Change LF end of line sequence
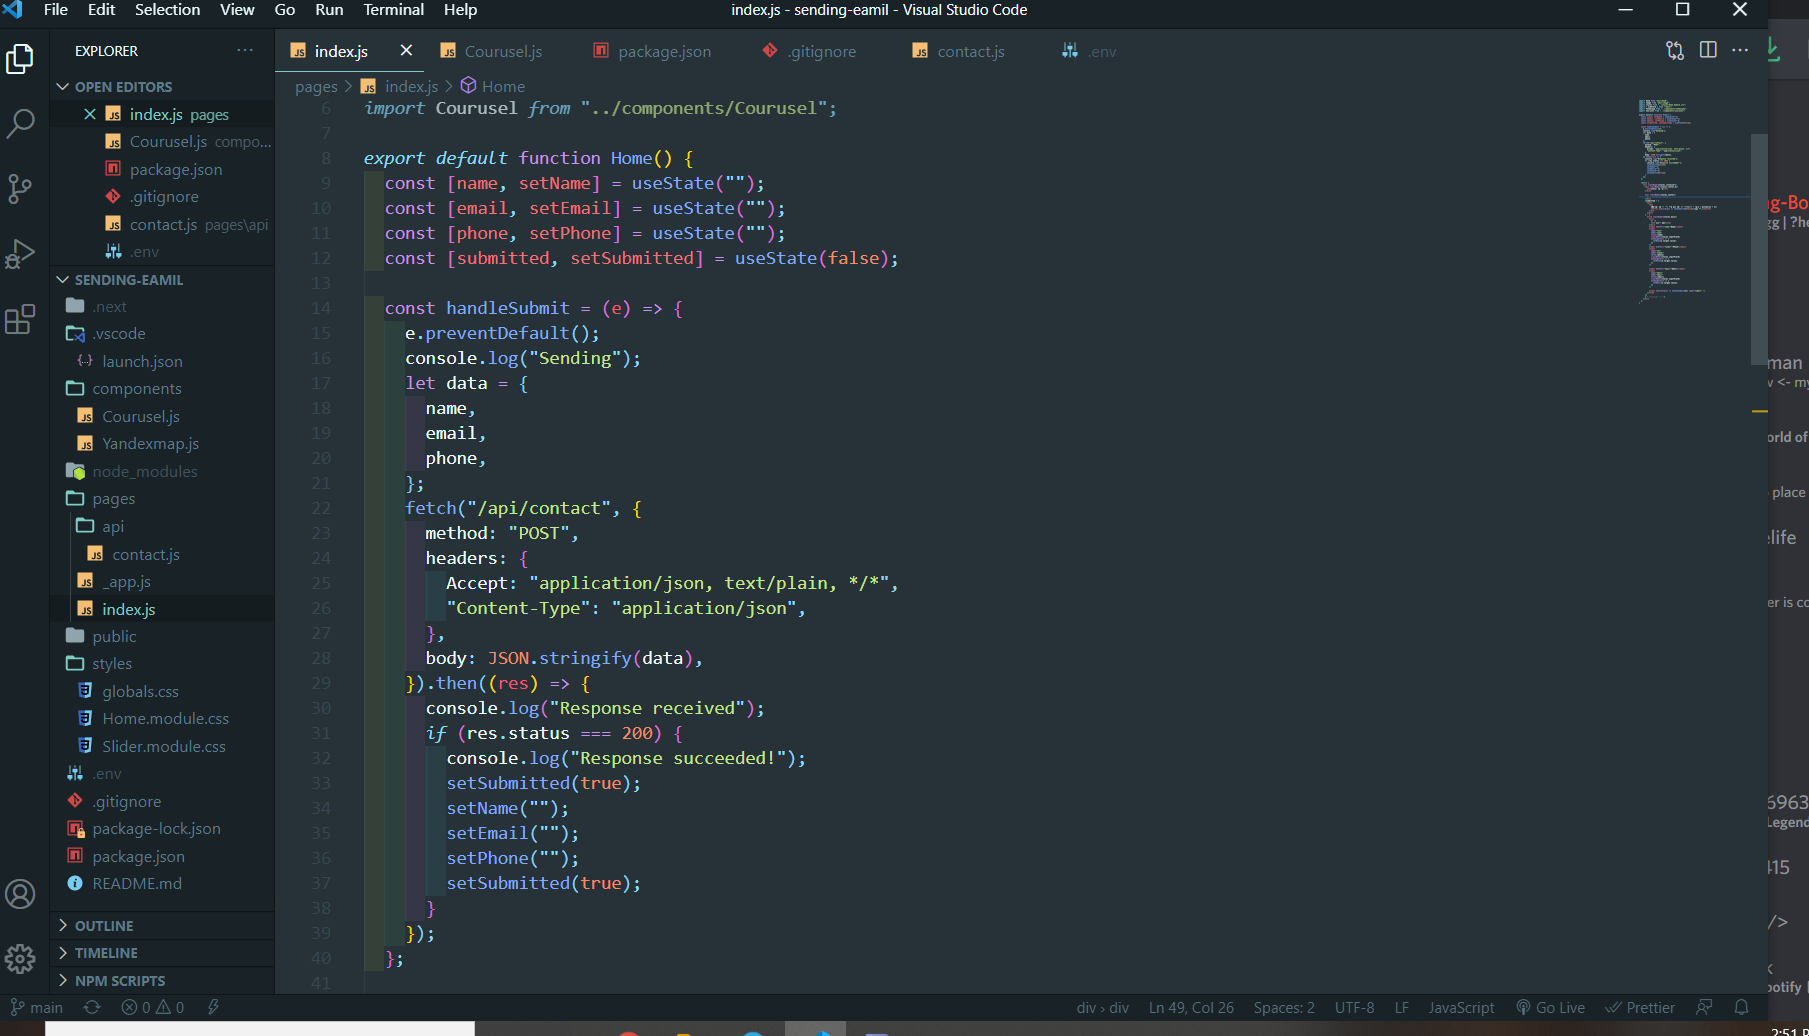This screenshot has width=1809, height=1036. [1402, 1007]
